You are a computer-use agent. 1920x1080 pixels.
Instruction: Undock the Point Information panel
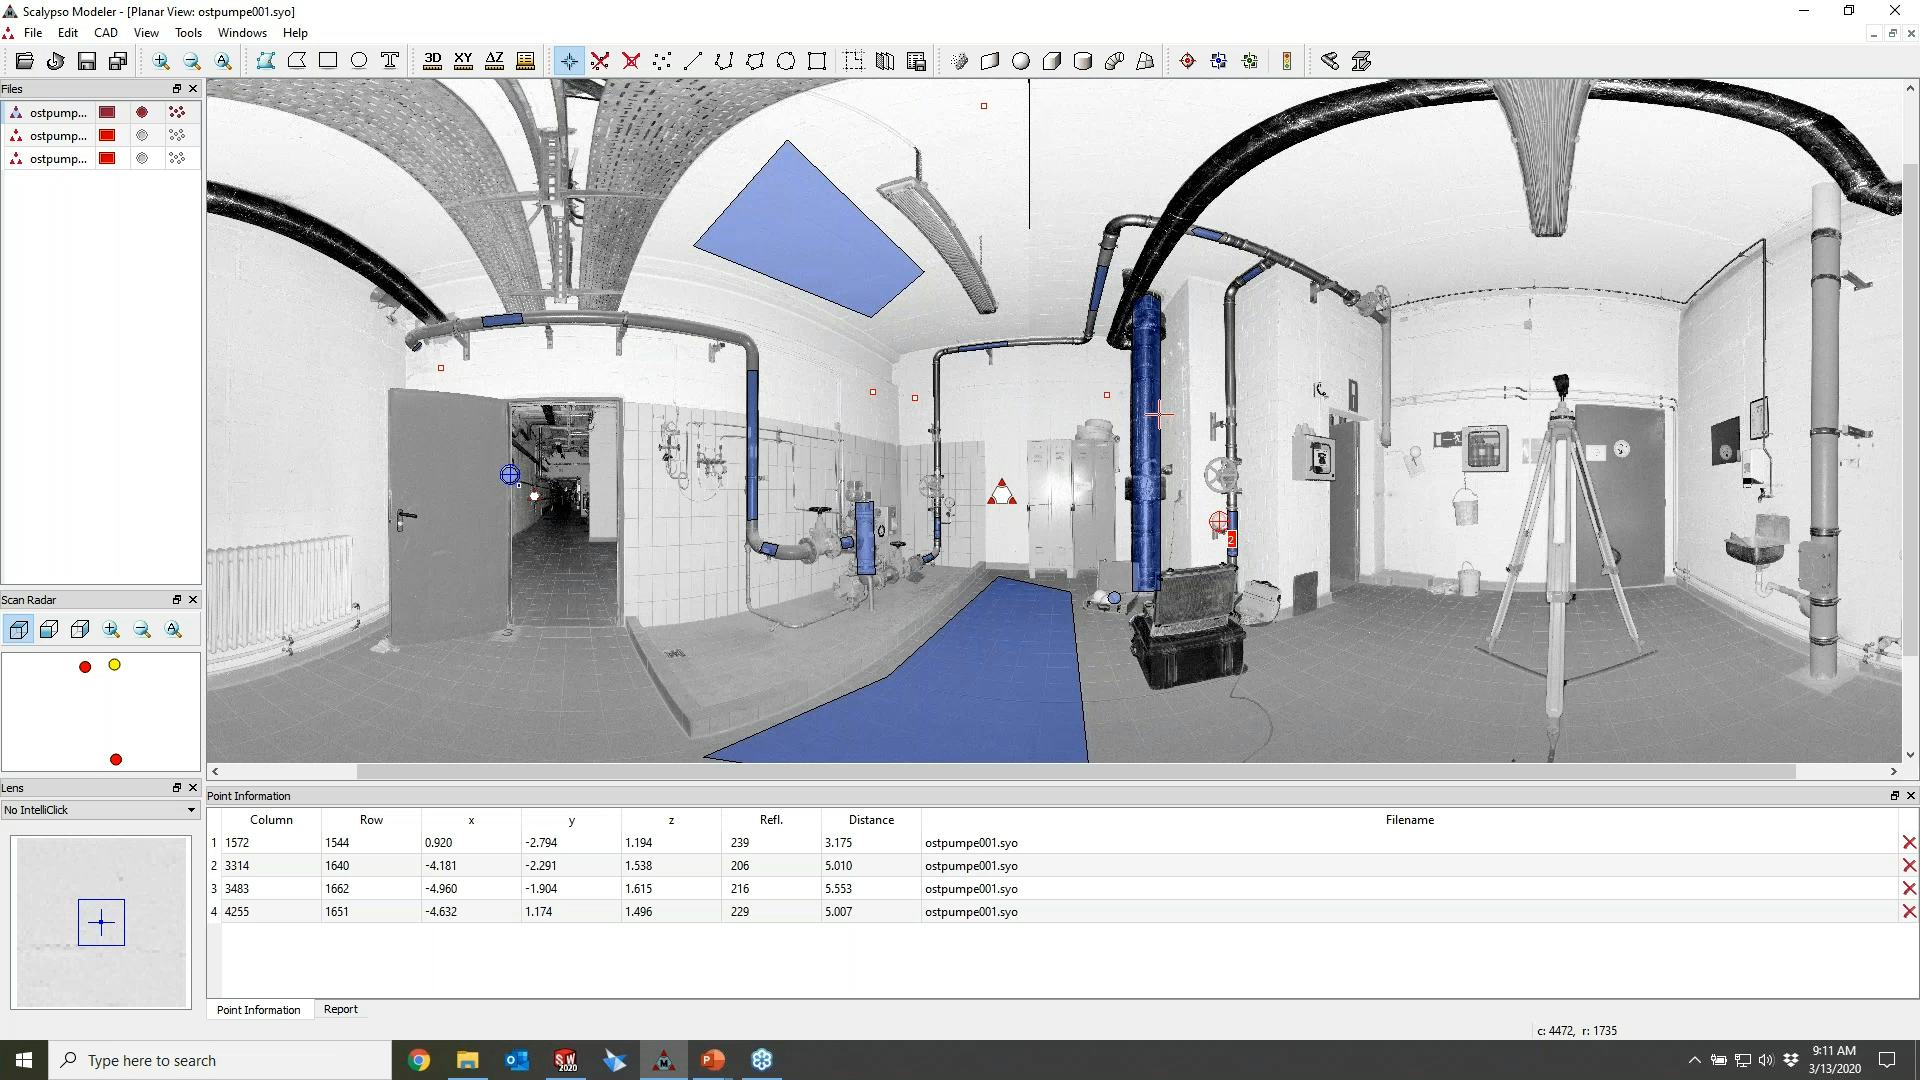click(1893, 796)
